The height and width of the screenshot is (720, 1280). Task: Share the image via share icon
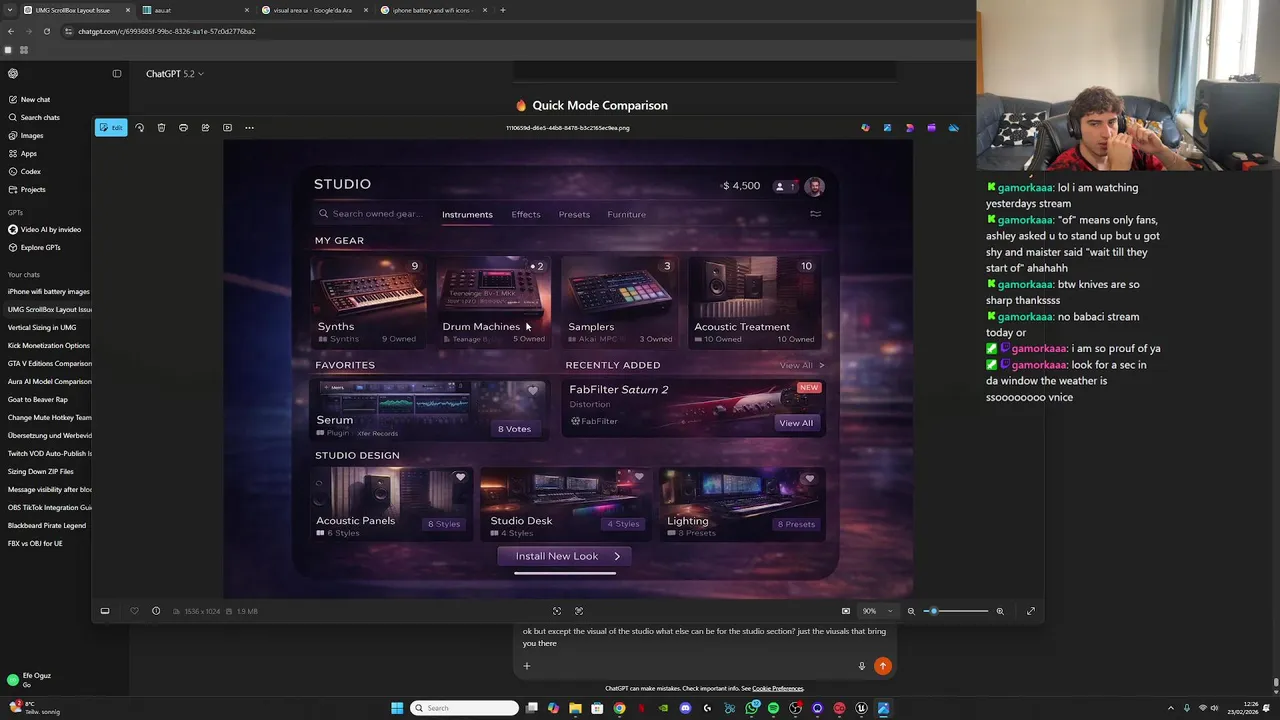pos(205,128)
